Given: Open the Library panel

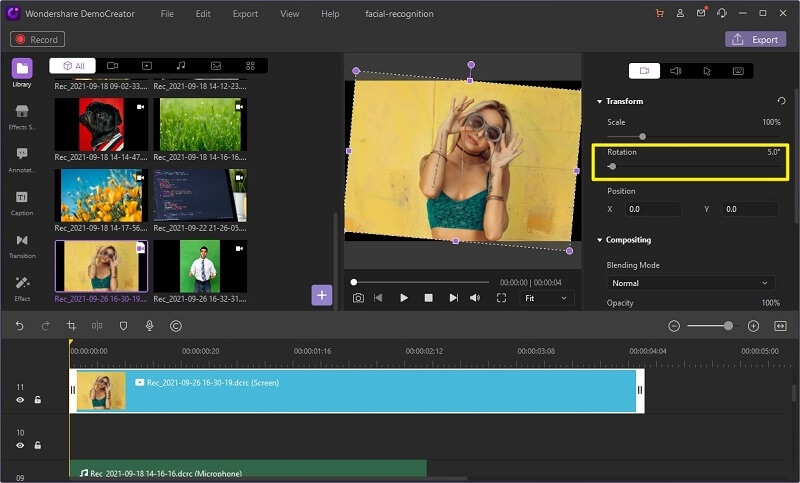Looking at the screenshot, I should pos(22,72).
